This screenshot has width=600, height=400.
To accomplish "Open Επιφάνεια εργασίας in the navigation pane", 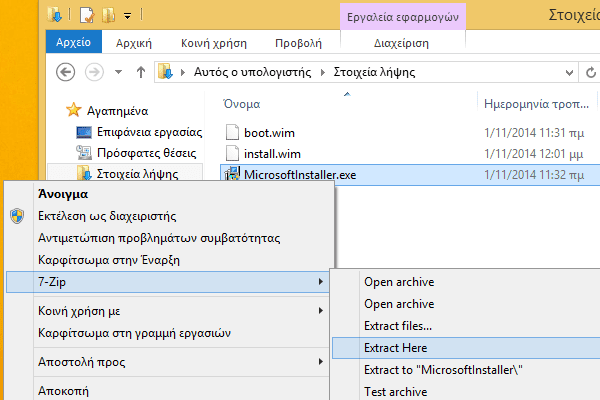I will (139, 132).
